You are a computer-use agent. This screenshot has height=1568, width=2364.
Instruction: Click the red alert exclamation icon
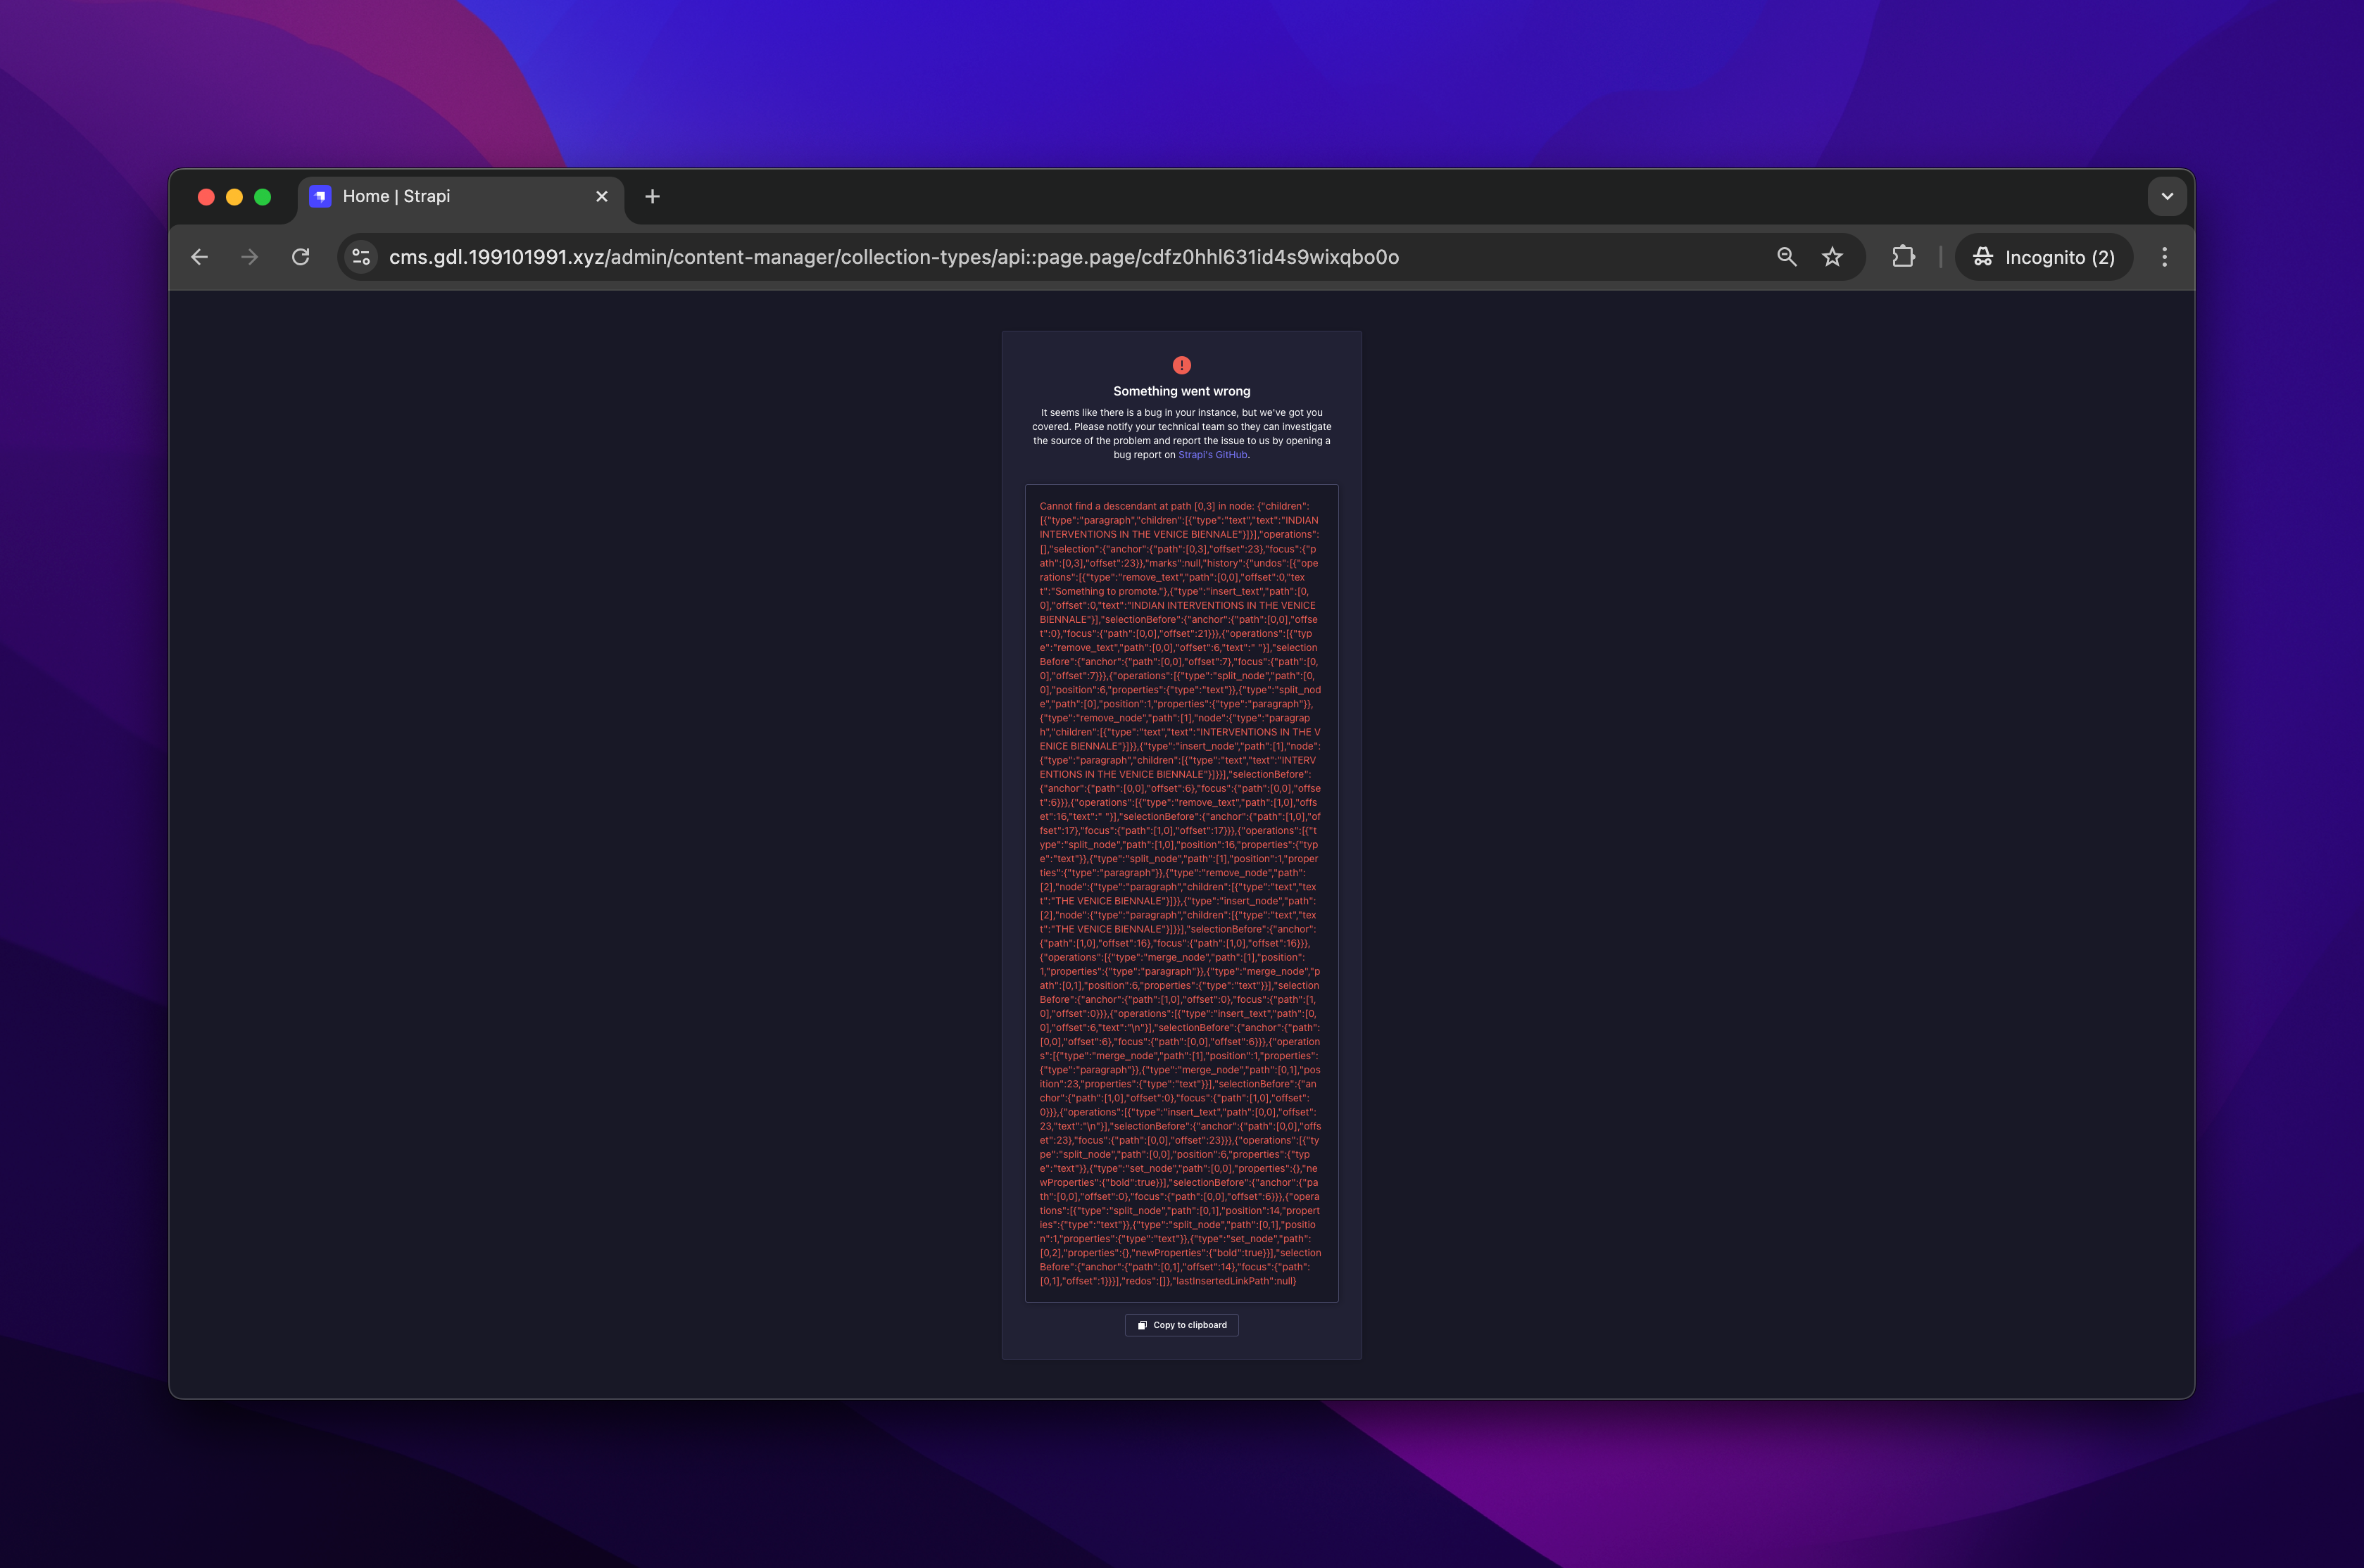coord(1181,366)
